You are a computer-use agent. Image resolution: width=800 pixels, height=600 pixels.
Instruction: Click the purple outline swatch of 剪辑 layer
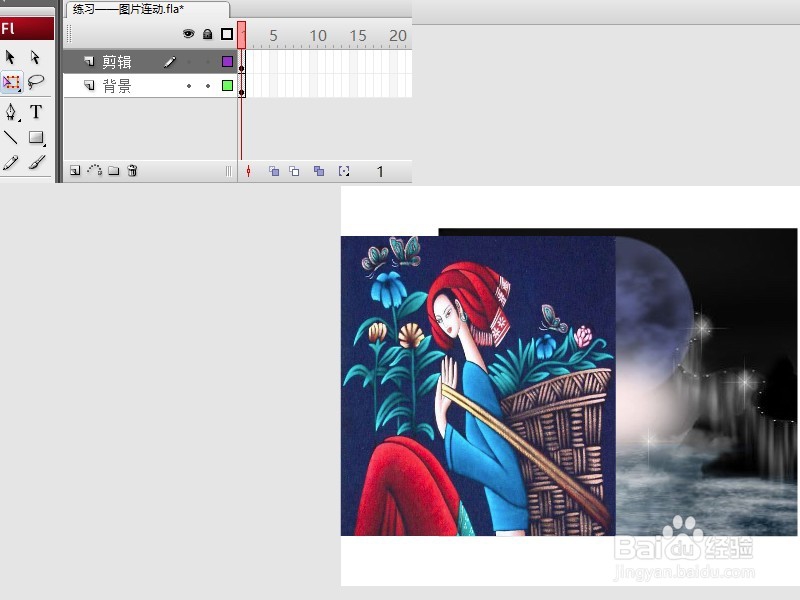point(228,62)
